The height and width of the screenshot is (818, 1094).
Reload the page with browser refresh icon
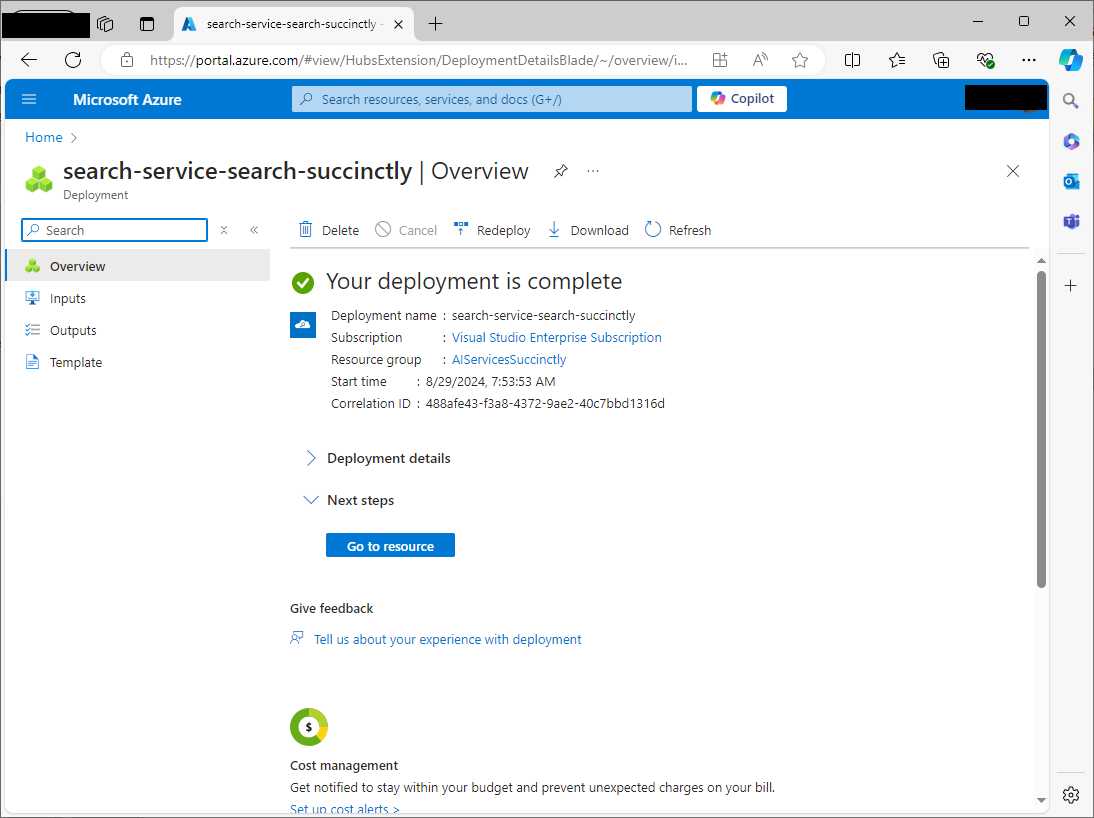[x=73, y=60]
